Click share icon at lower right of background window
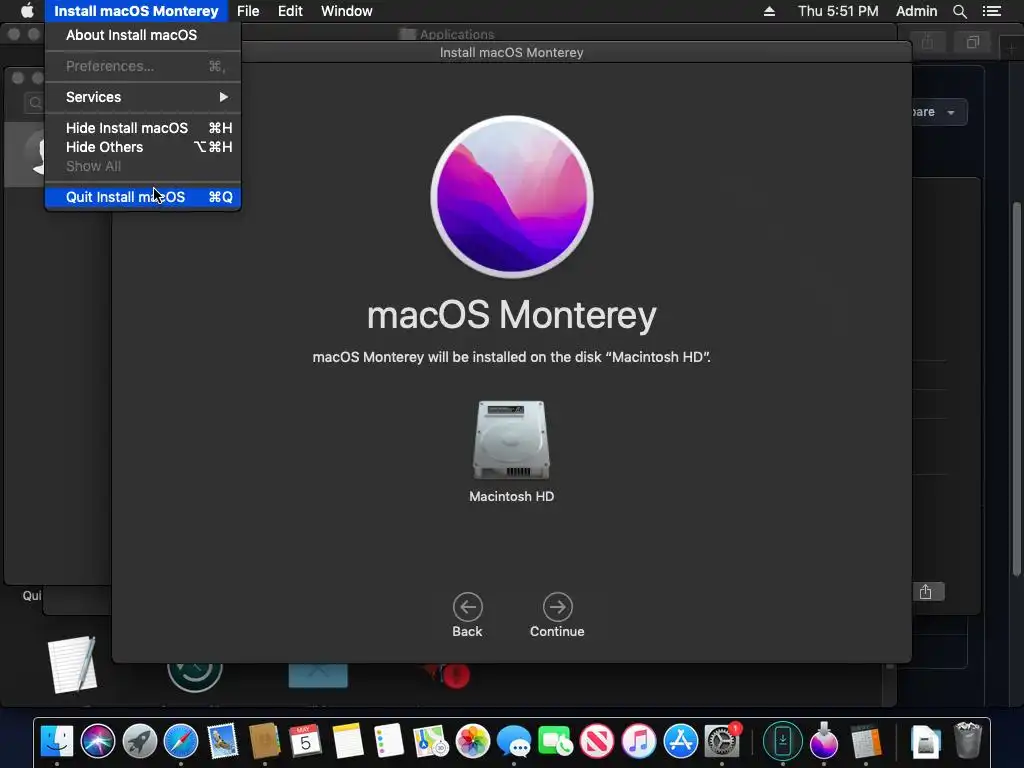Viewport: 1024px width, 768px height. [926, 592]
